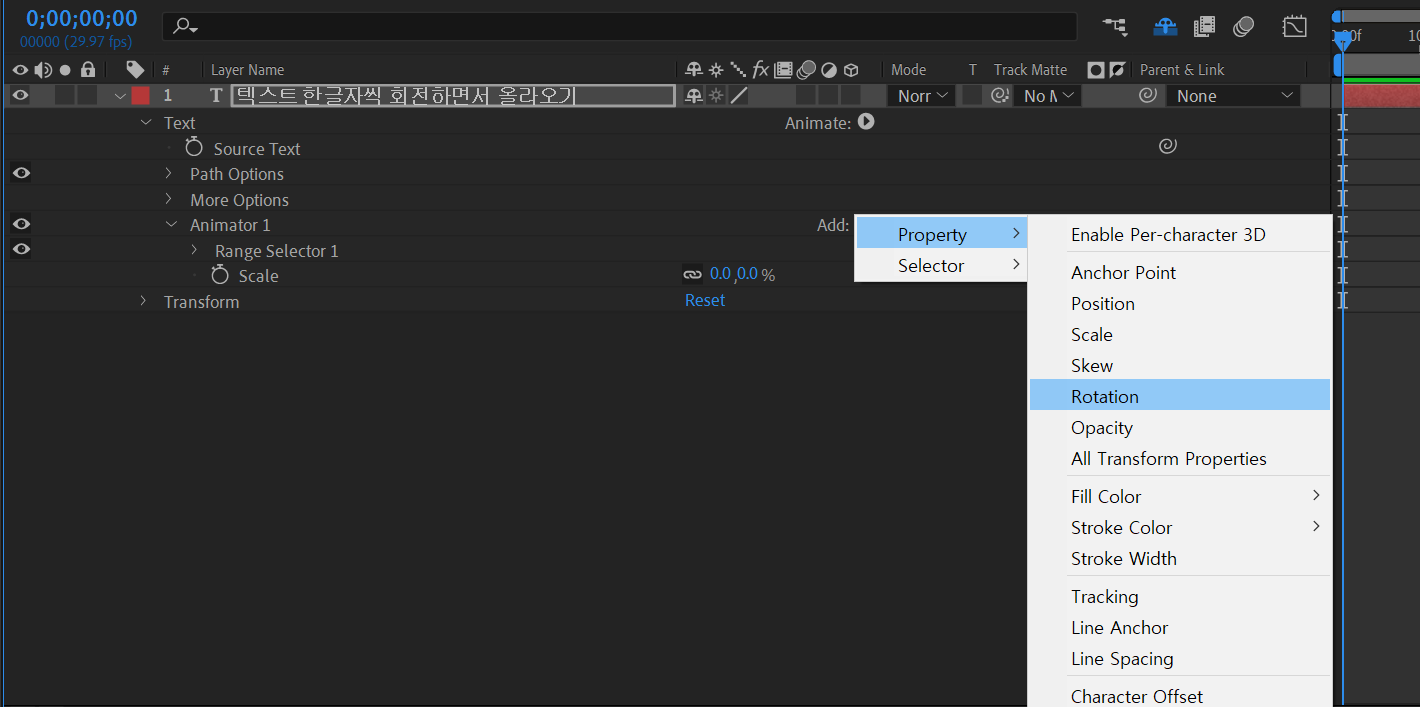
Task: Expand Range Selector 1
Action: [194, 250]
